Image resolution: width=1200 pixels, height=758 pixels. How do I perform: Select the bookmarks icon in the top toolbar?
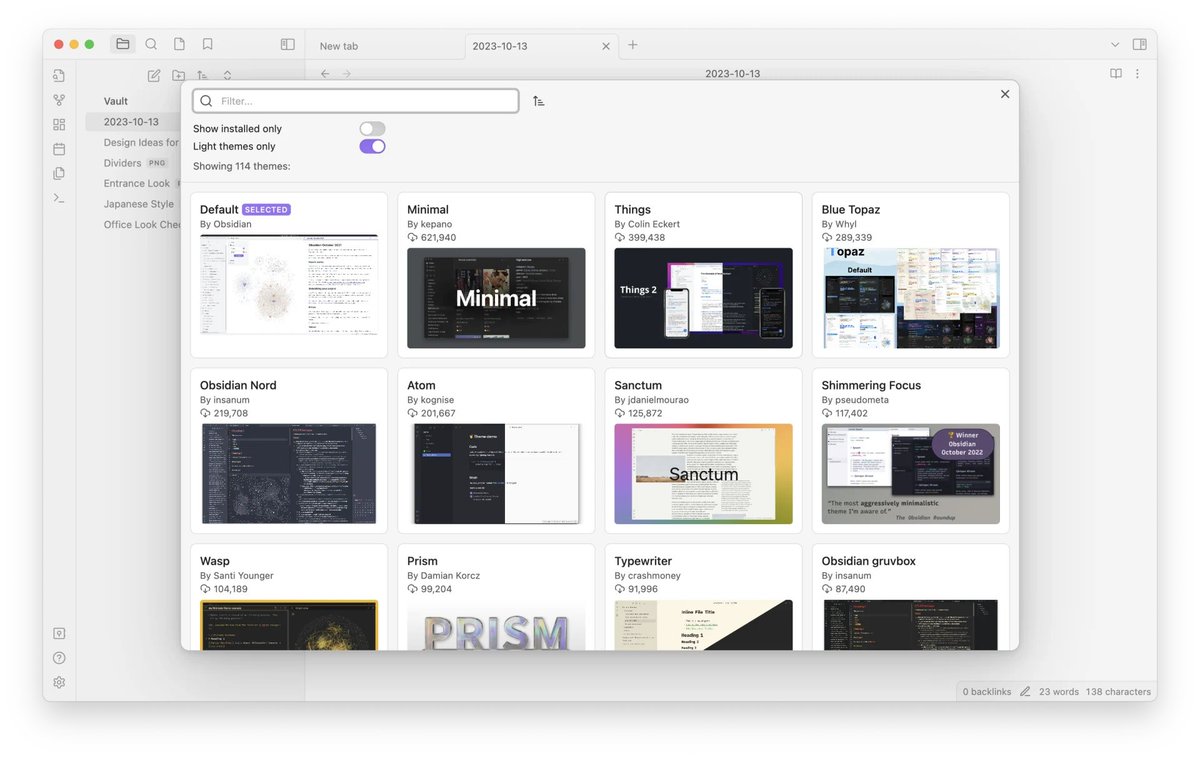(x=207, y=43)
